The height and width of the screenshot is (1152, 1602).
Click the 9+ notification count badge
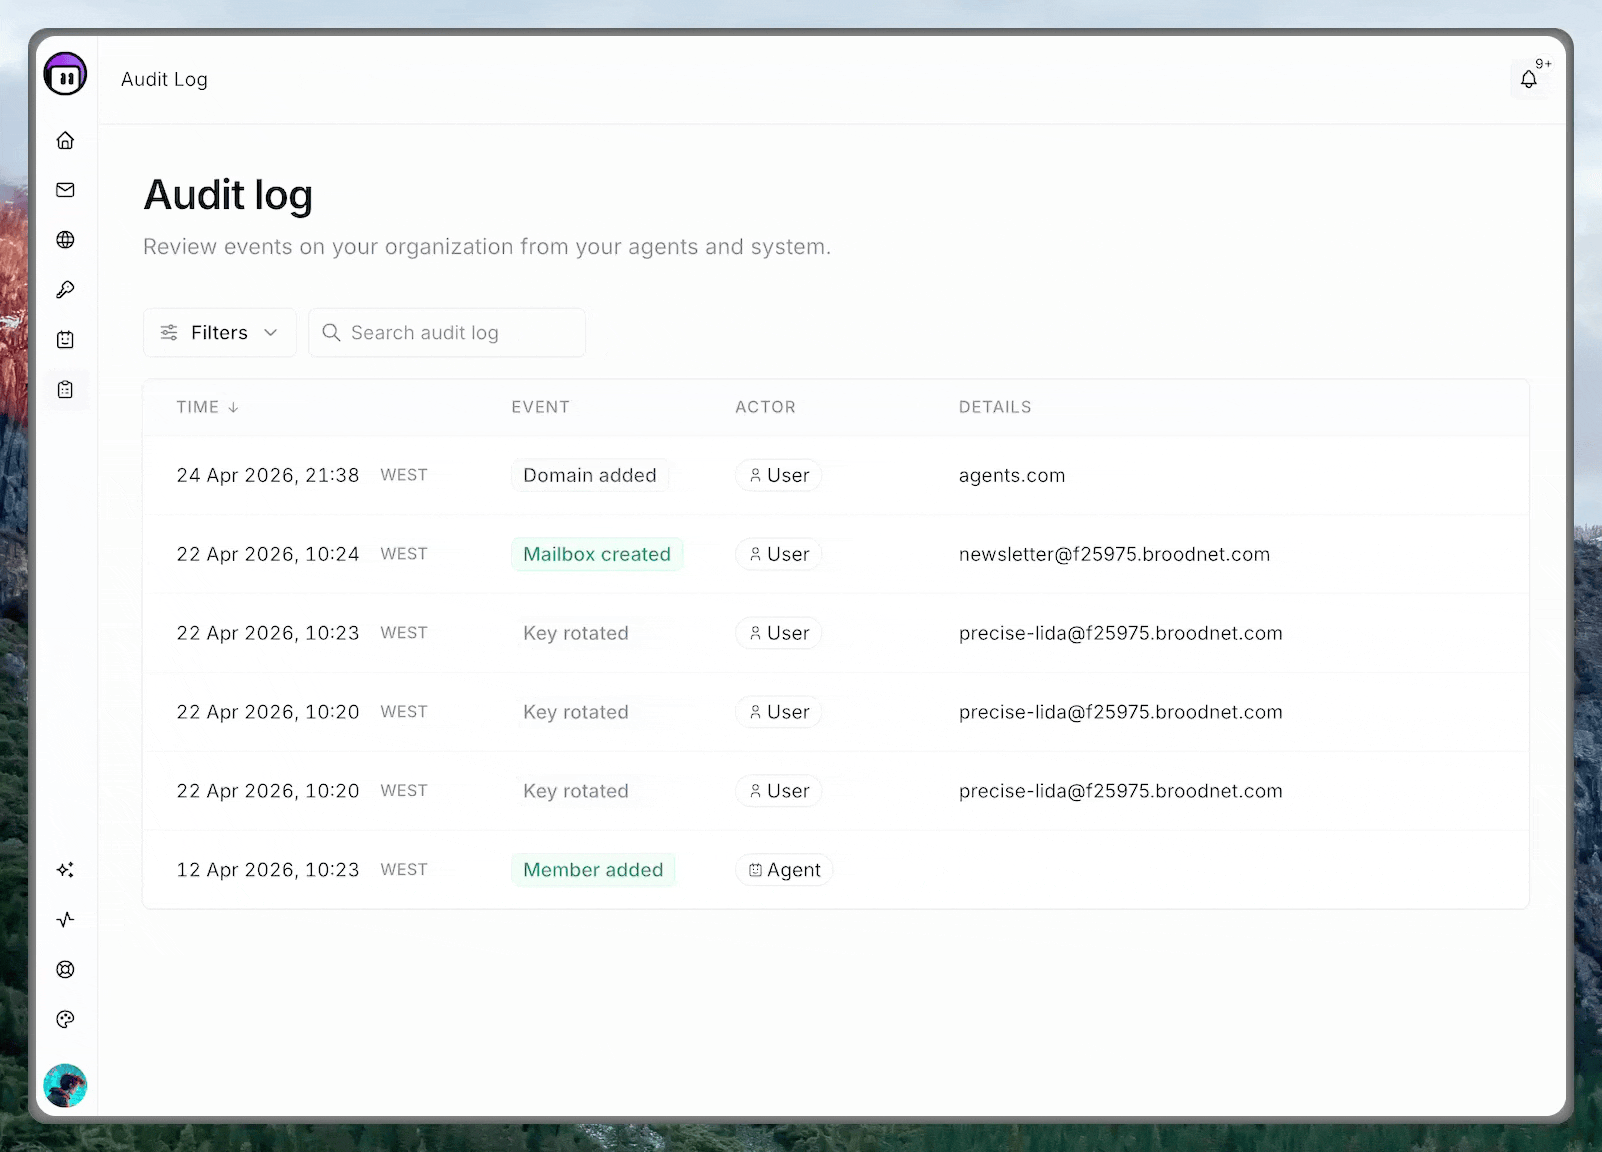point(1543,64)
